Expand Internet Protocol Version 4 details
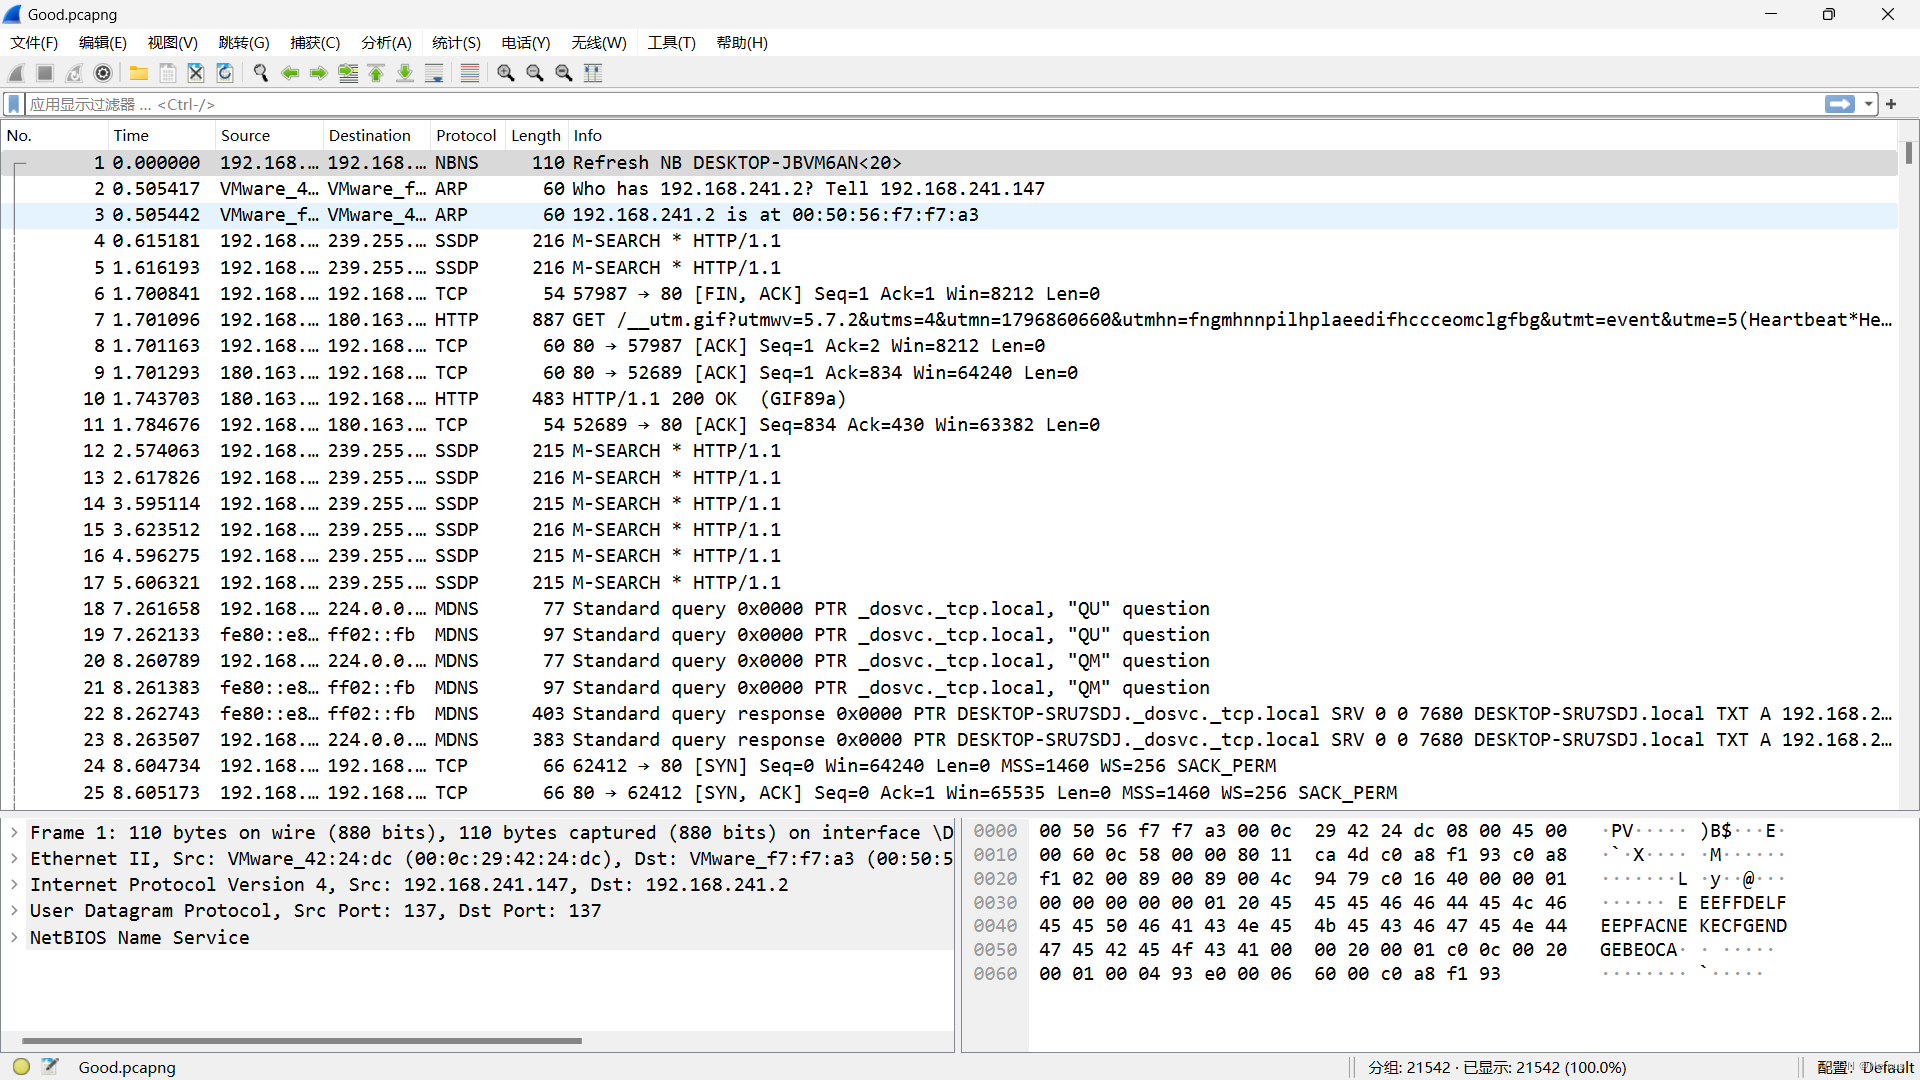This screenshot has height=1080, width=1920. click(14, 884)
